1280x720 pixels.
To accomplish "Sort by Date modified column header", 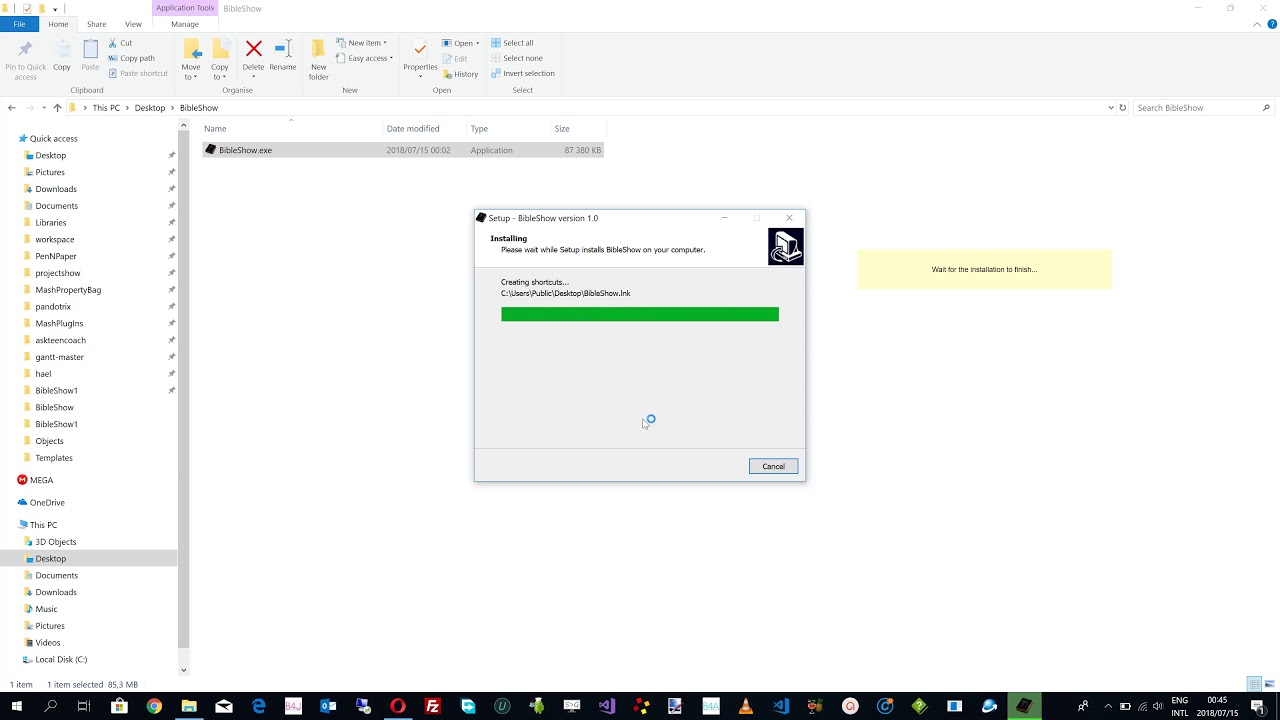I will point(425,129).
